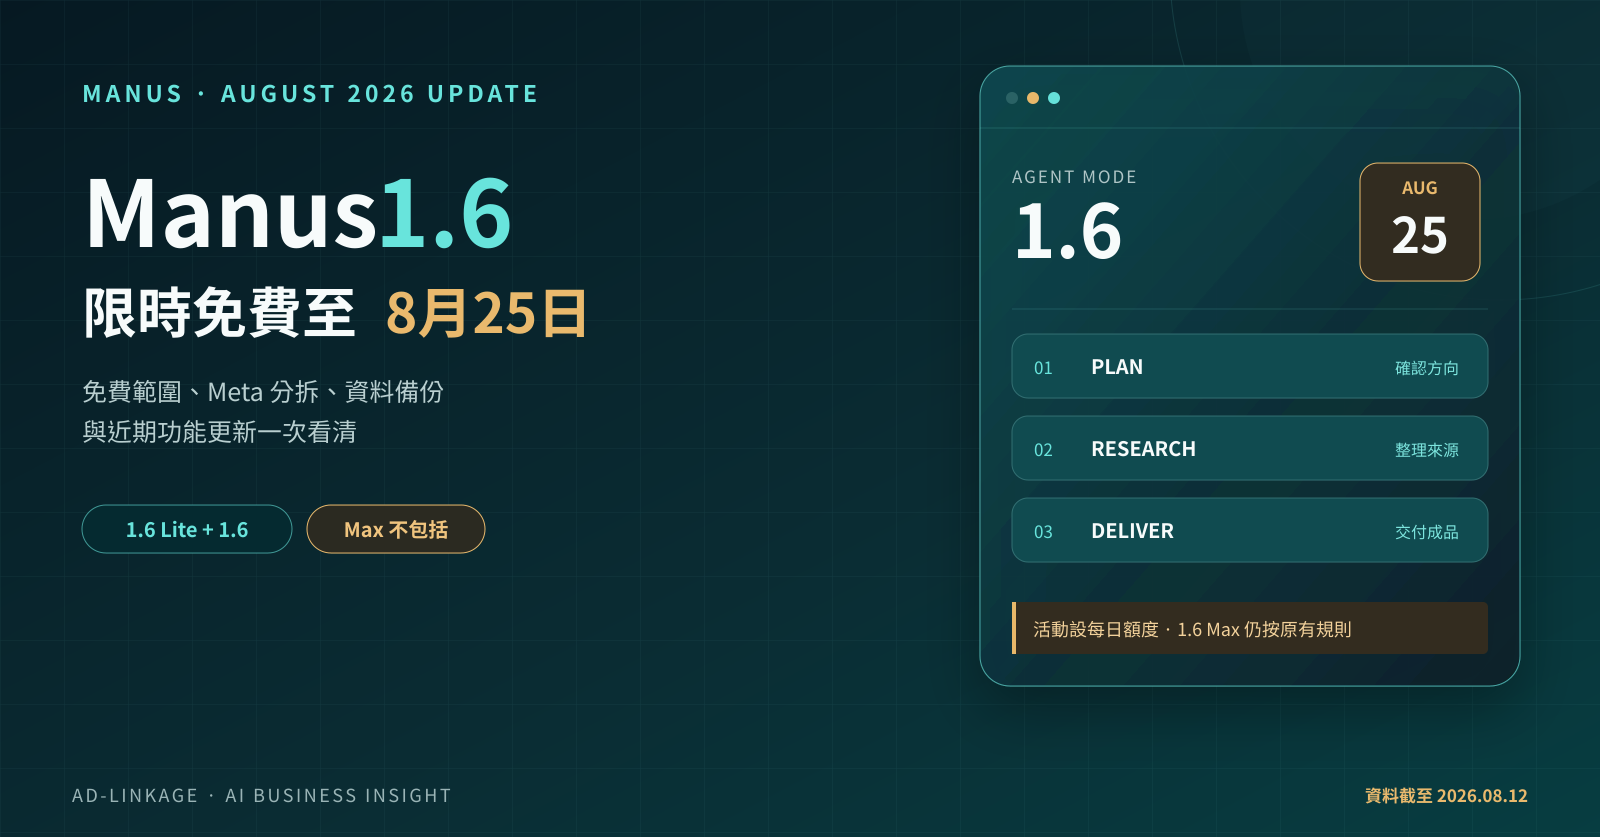Click the "免費範圍、Meta 分拆、資料備份" line
Image resolution: width=1600 pixels, height=837 pixels.
(263, 391)
